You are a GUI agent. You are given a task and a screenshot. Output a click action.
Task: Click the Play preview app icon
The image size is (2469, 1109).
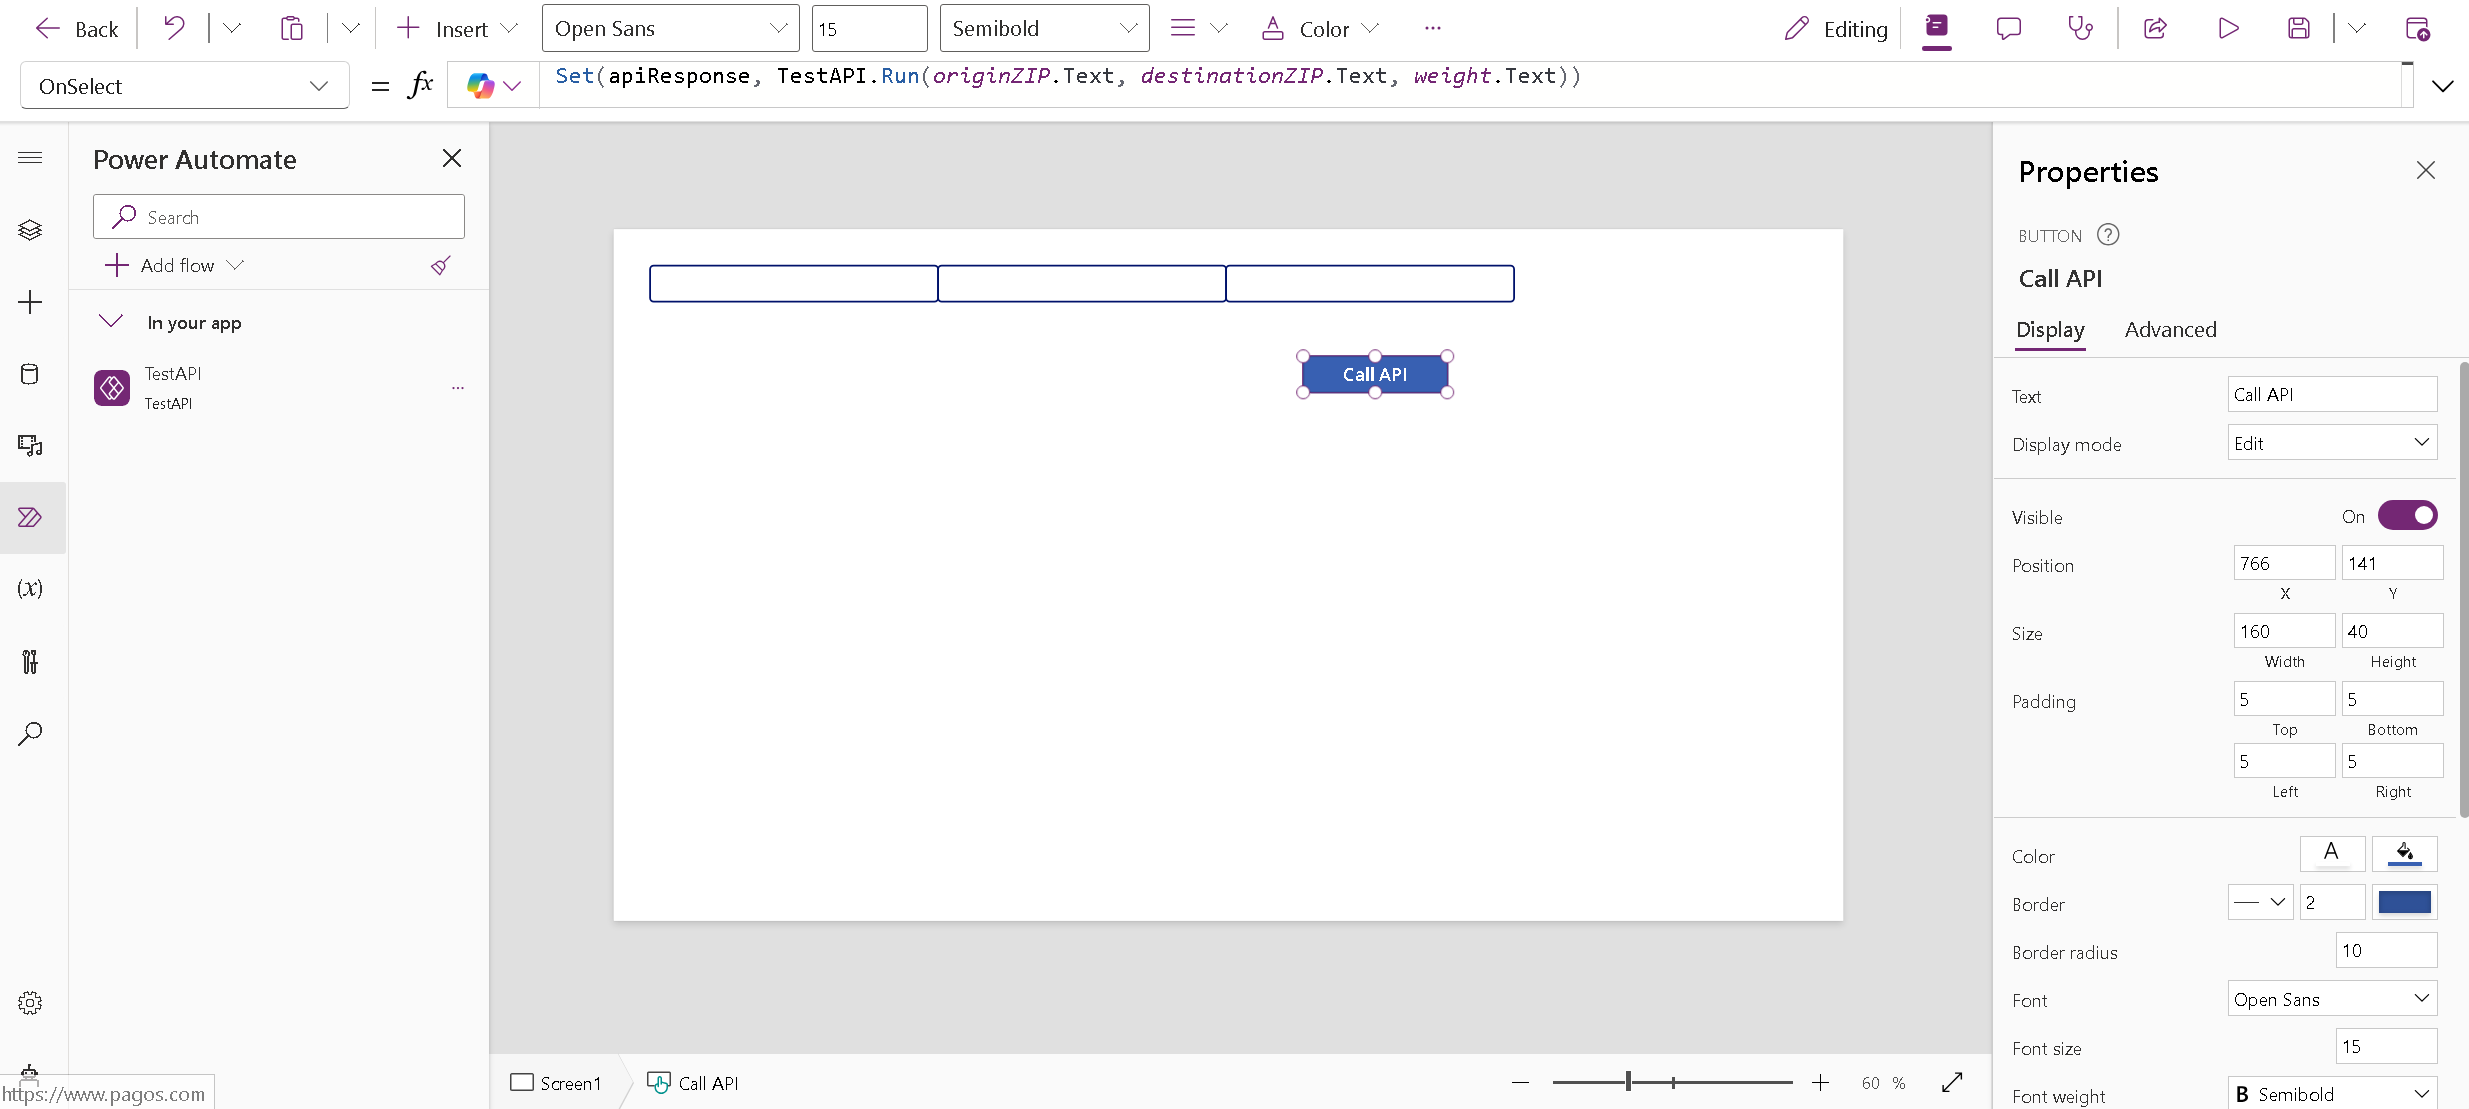2228,28
